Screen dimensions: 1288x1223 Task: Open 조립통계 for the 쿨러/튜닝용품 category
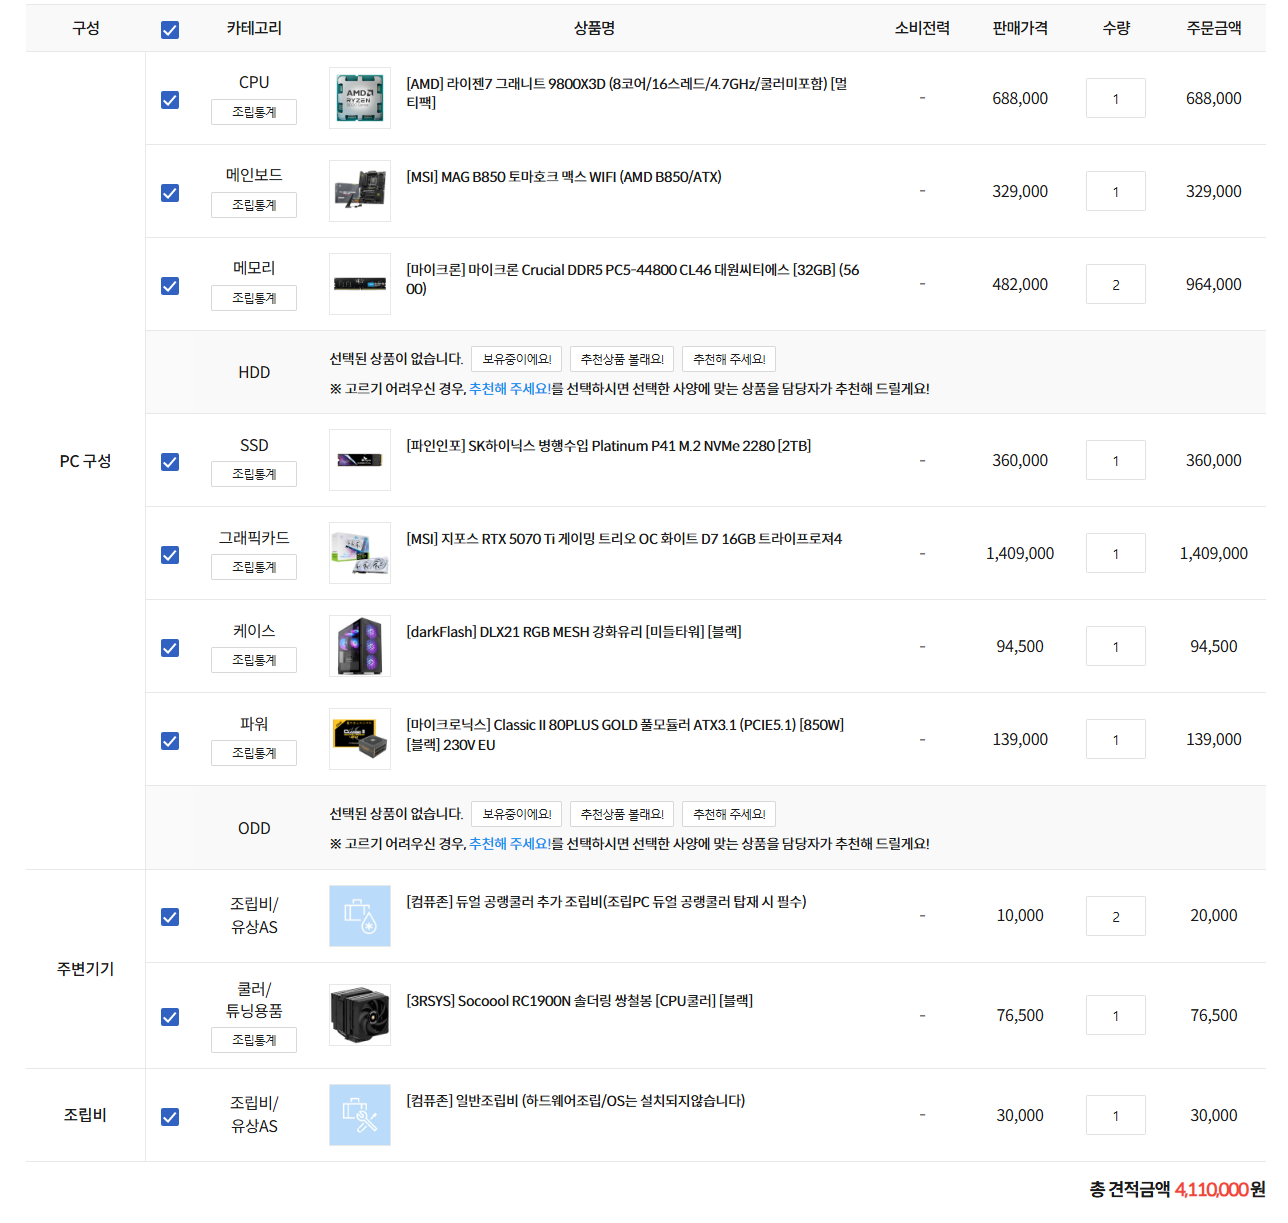tap(254, 1040)
